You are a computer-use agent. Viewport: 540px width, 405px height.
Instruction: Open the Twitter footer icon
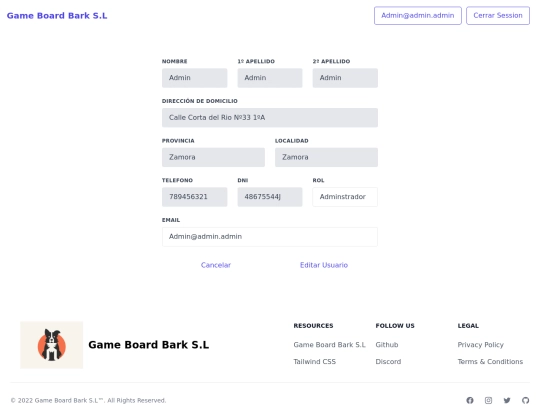click(x=507, y=400)
